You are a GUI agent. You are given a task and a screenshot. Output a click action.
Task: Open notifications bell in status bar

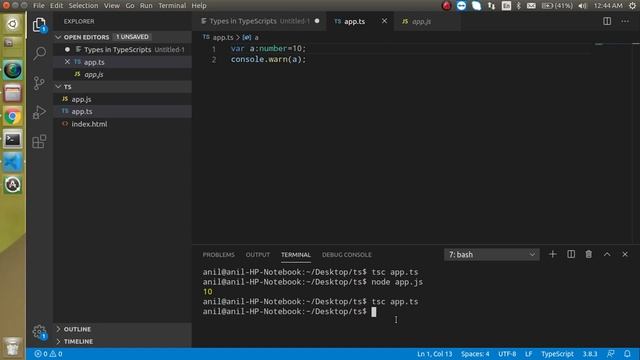[x=627, y=354]
